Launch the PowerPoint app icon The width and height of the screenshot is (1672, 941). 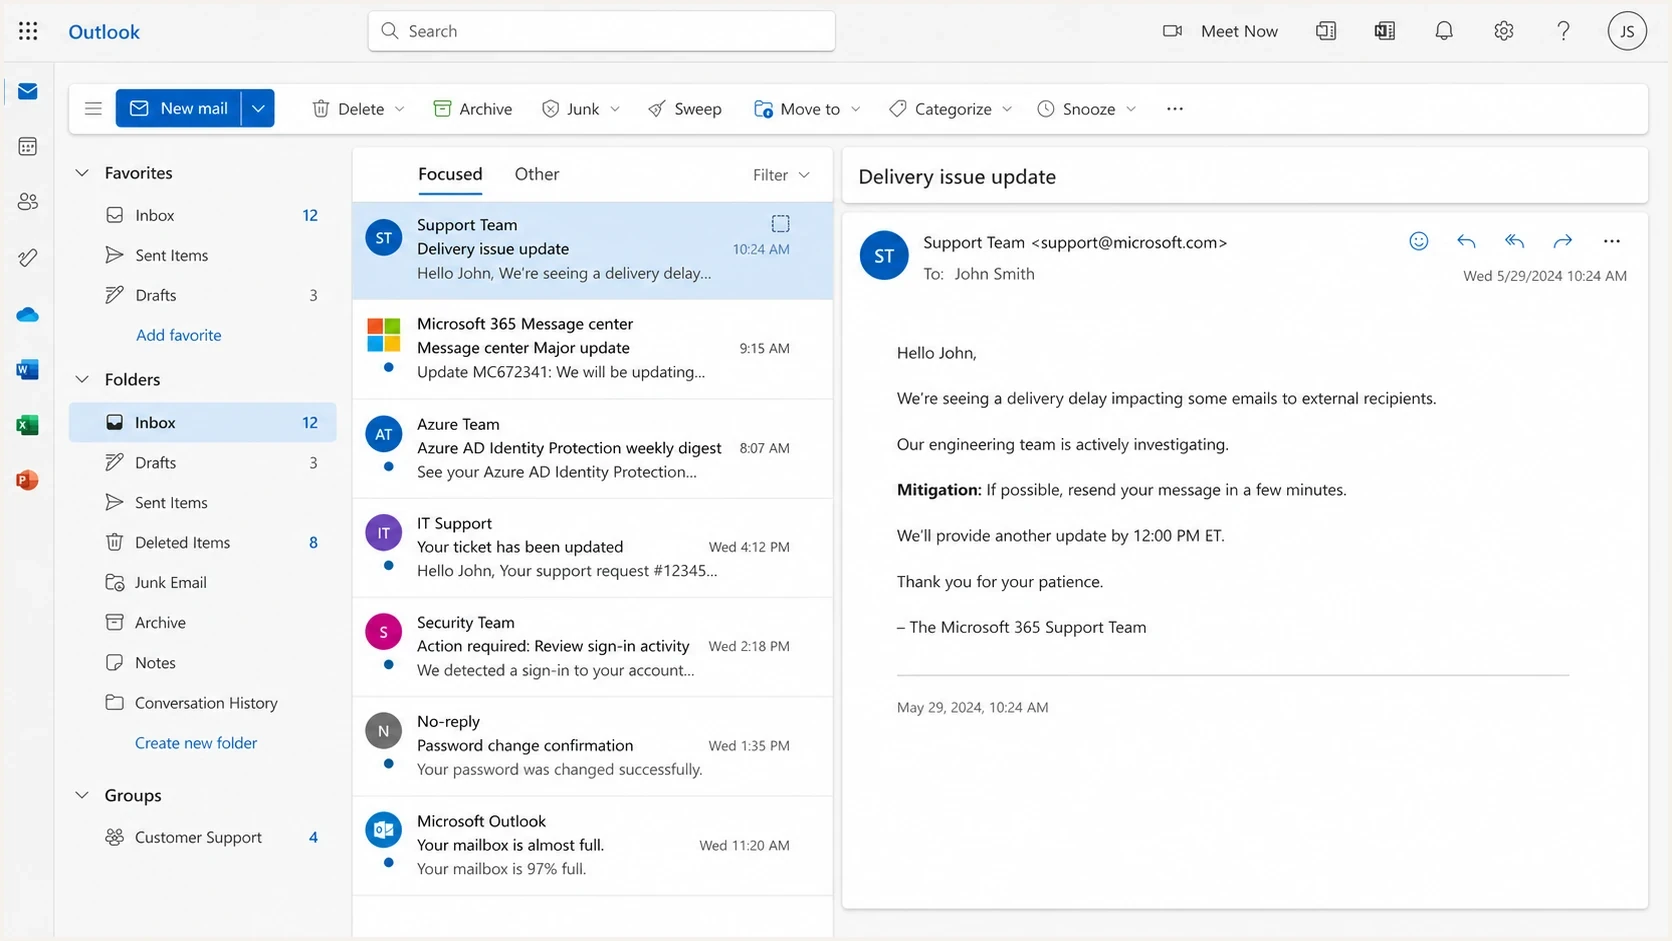point(28,480)
